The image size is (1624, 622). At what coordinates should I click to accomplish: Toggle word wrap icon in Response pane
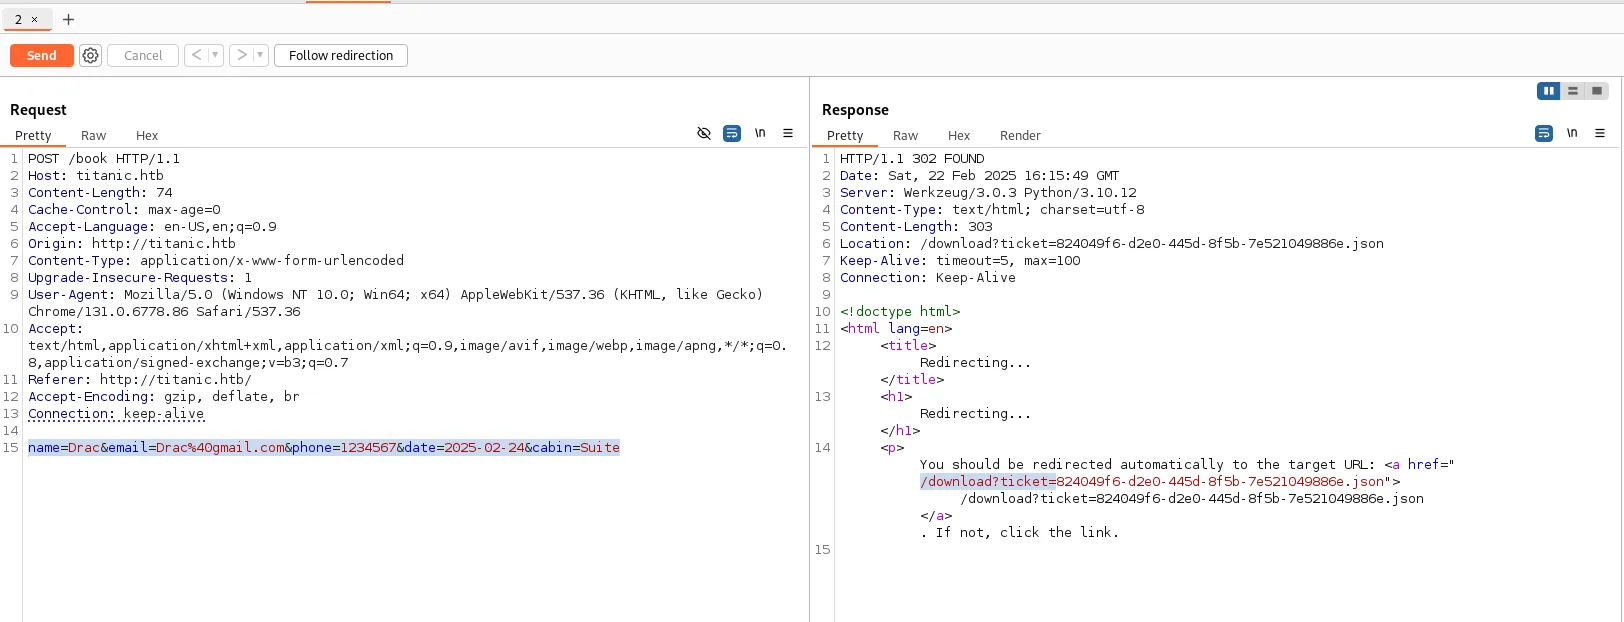tap(1544, 133)
